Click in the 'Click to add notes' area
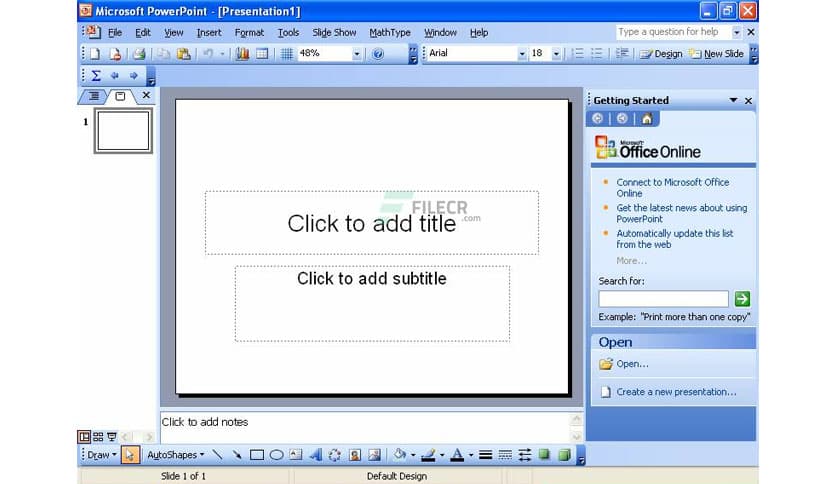This screenshot has height=484, width=836. click(366, 426)
